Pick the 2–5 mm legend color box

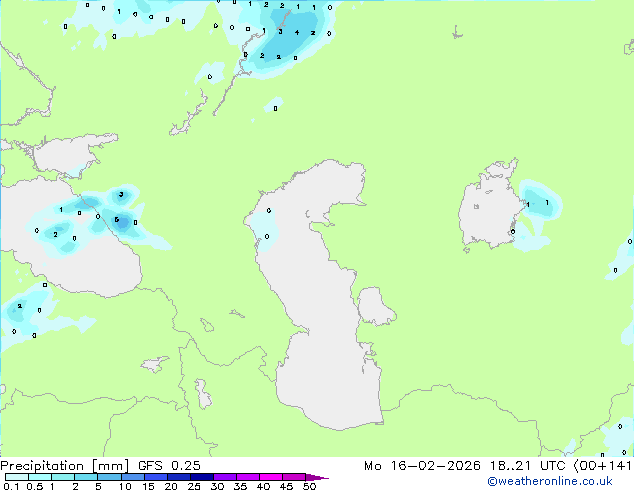point(86,477)
